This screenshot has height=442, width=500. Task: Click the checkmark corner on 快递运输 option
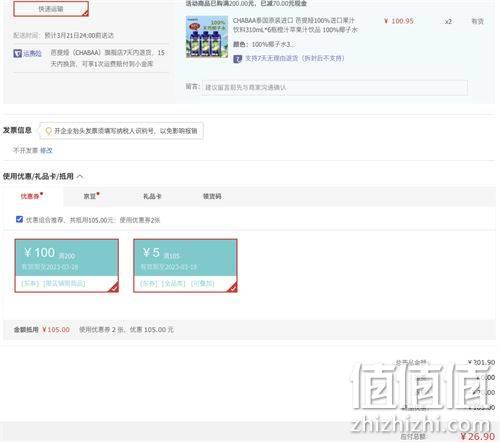(x=85, y=13)
